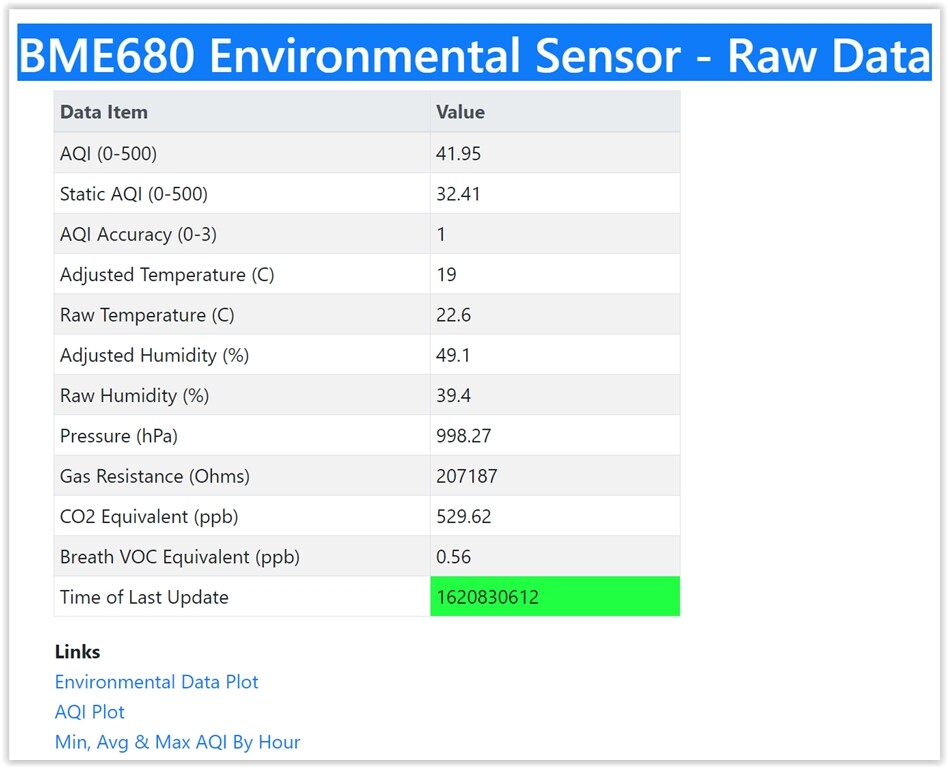Click the Time of Last Update label
This screenshot has width=948, height=768.
pyautogui.click(x=144, y=597)
